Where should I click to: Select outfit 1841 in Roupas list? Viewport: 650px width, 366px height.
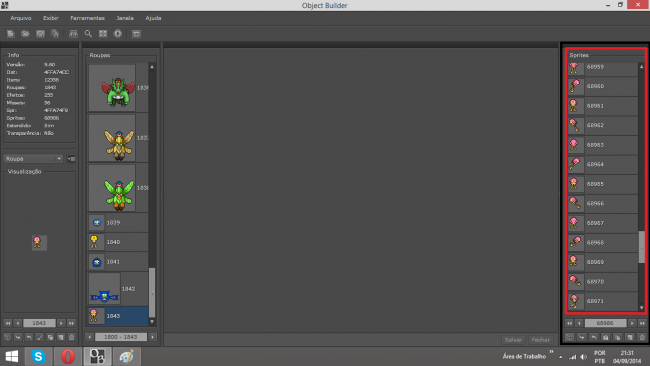tap(118, 262)
